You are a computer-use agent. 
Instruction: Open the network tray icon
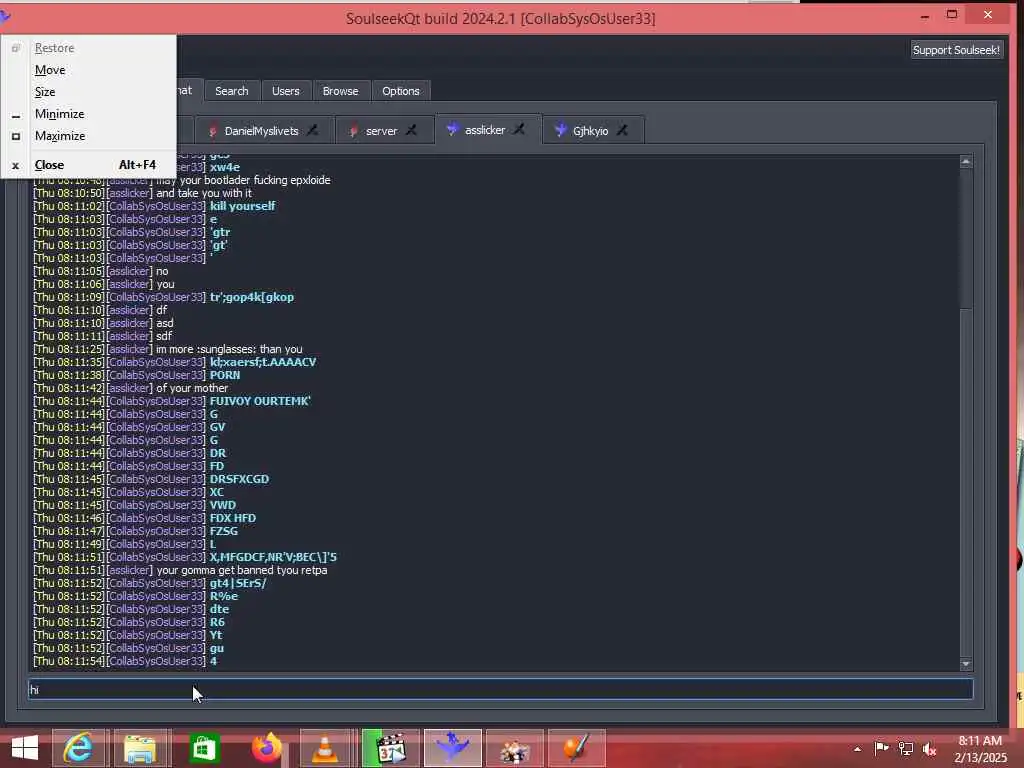tap(906, 748)
